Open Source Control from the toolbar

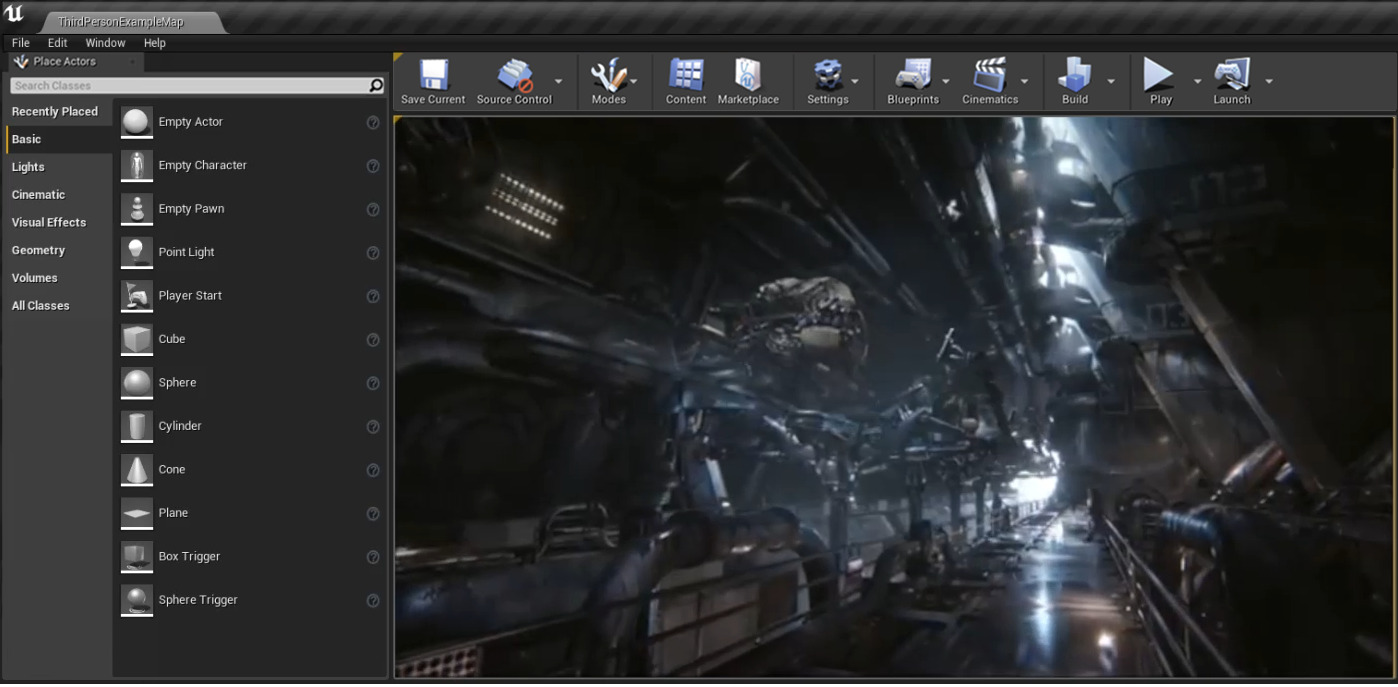[514, 75]
